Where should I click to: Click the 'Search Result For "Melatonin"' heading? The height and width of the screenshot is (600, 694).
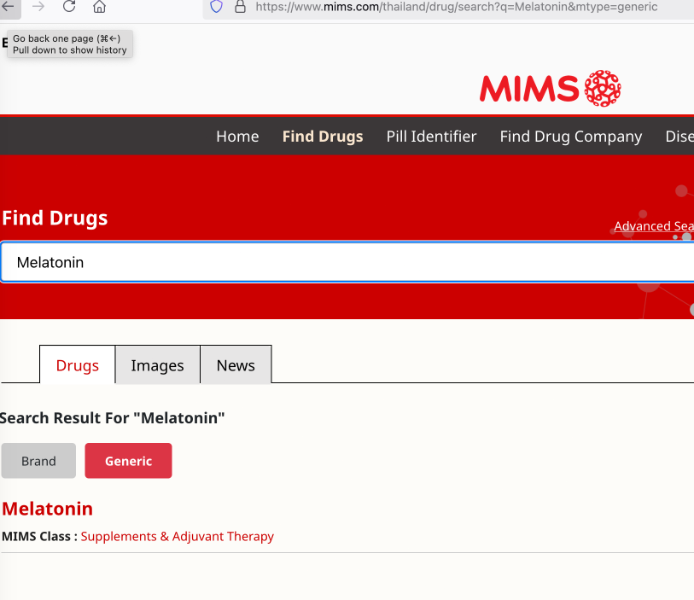112,418
